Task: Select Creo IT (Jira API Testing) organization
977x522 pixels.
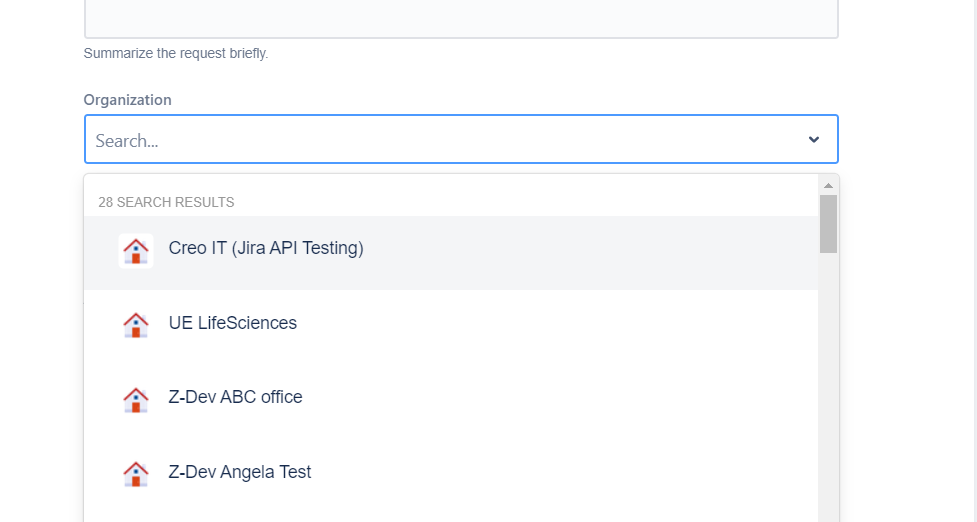Action: (x=266, y=249)
